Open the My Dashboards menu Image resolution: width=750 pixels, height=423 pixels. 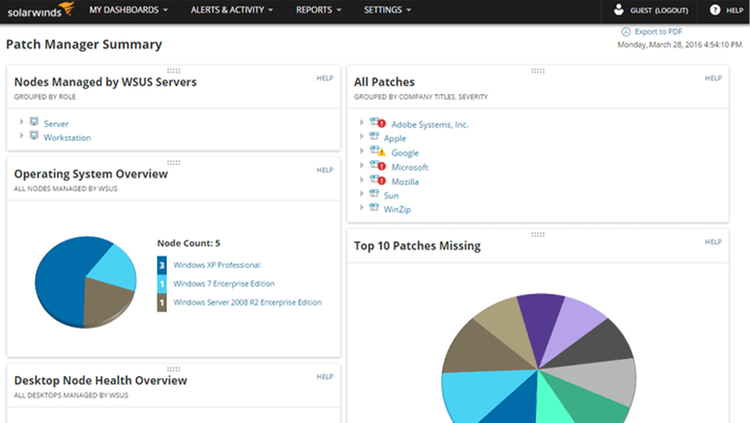(128, 10)
